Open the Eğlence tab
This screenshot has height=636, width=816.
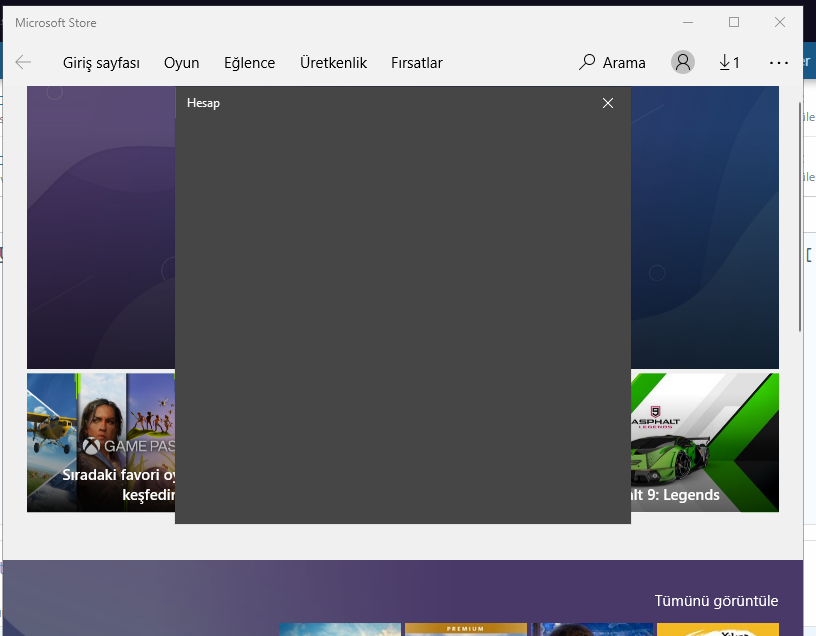pos(249,63)
